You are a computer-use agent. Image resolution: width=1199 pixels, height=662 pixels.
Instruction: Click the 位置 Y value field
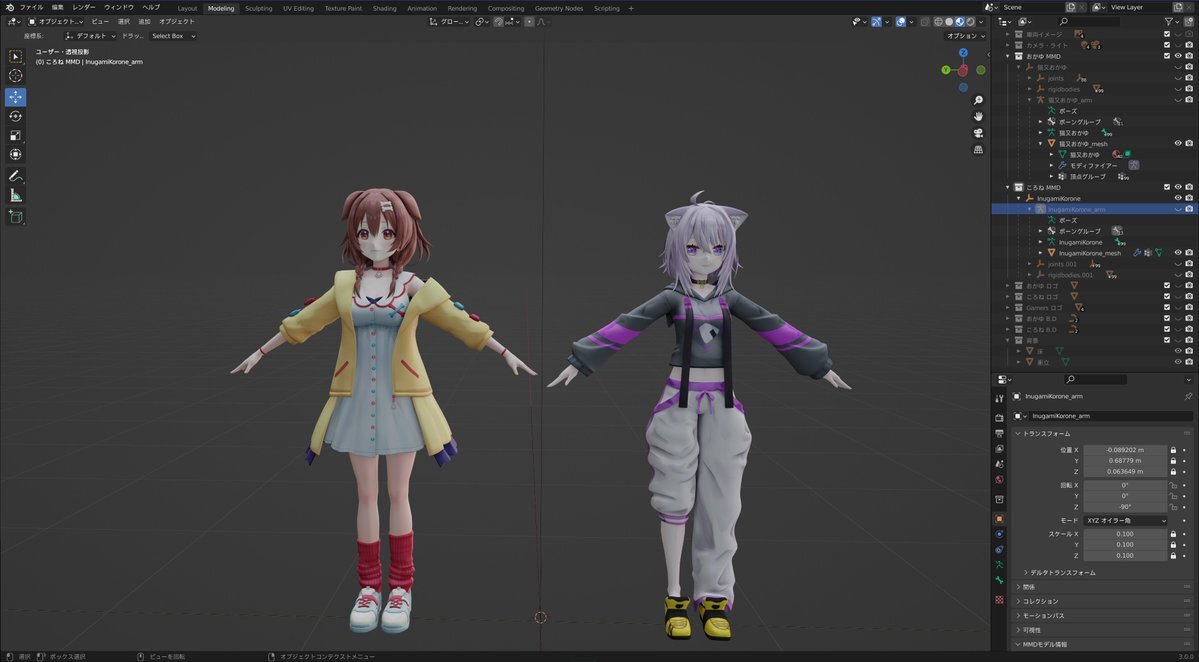coord(1126,461)
